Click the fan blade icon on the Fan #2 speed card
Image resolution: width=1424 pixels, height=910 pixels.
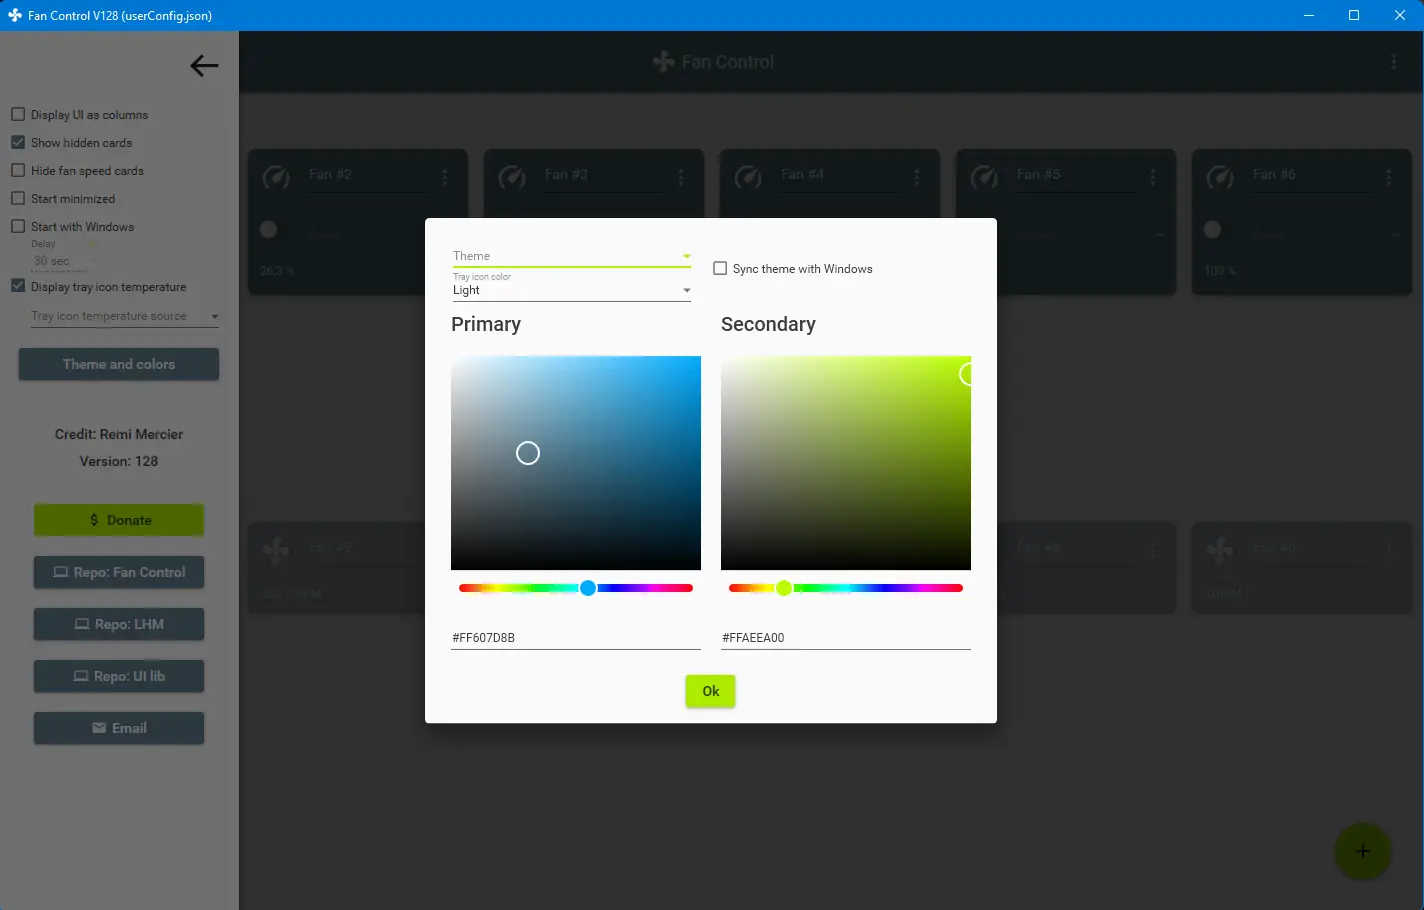coord(276,550)
